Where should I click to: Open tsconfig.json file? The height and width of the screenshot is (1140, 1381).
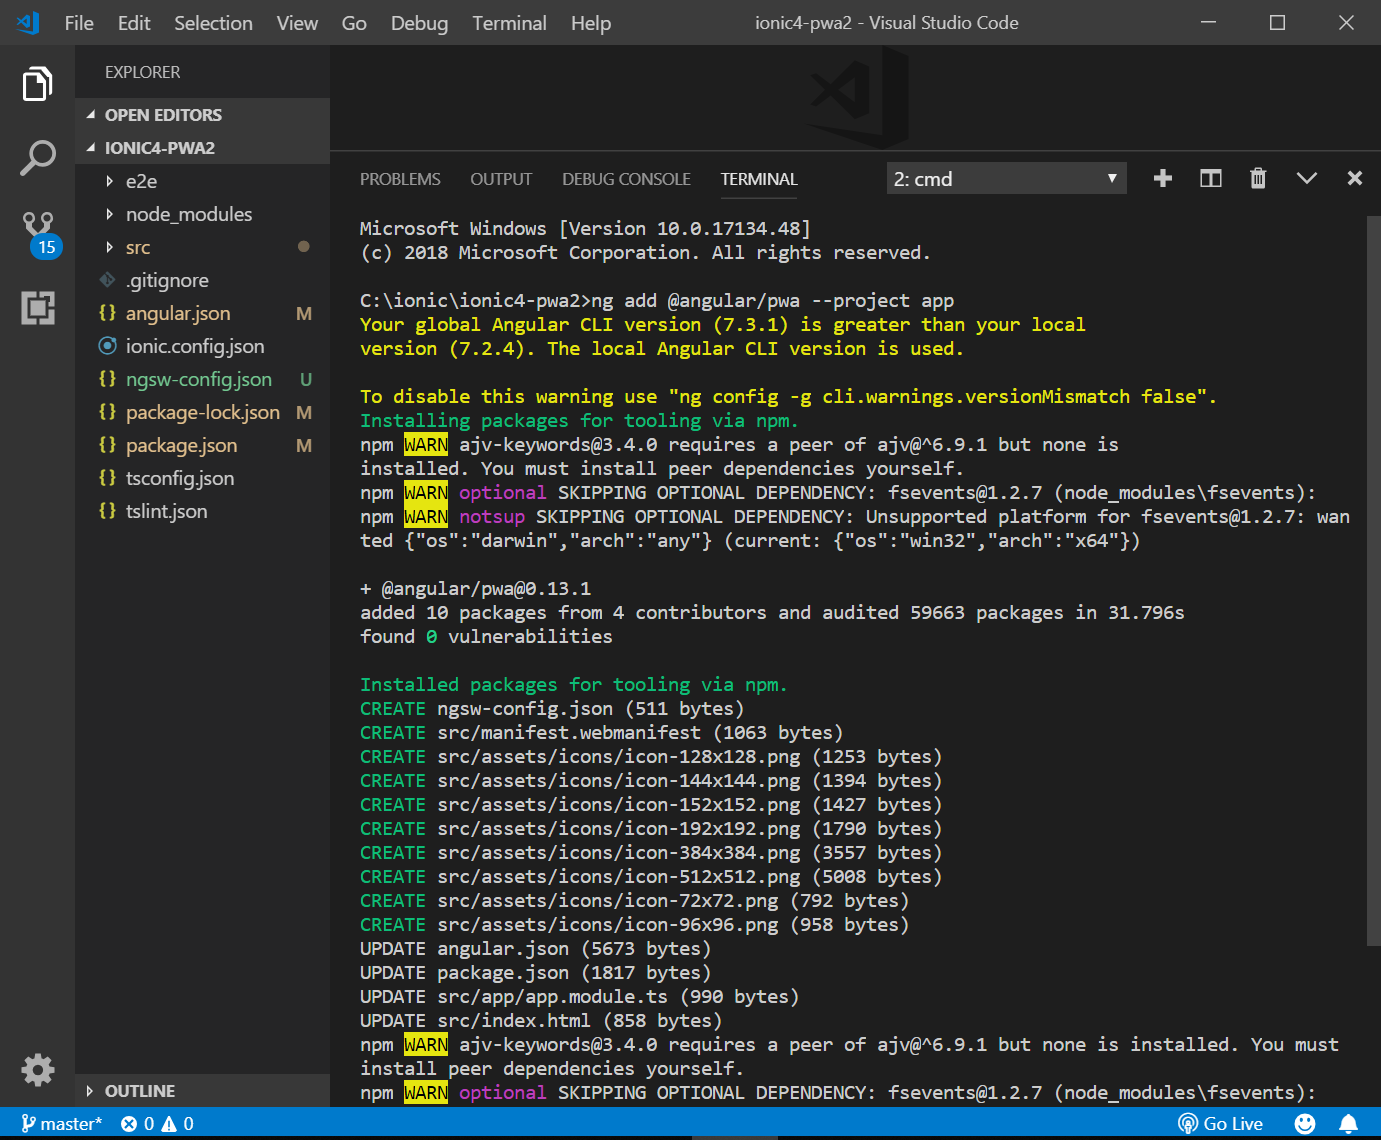[x=202, y=478]
